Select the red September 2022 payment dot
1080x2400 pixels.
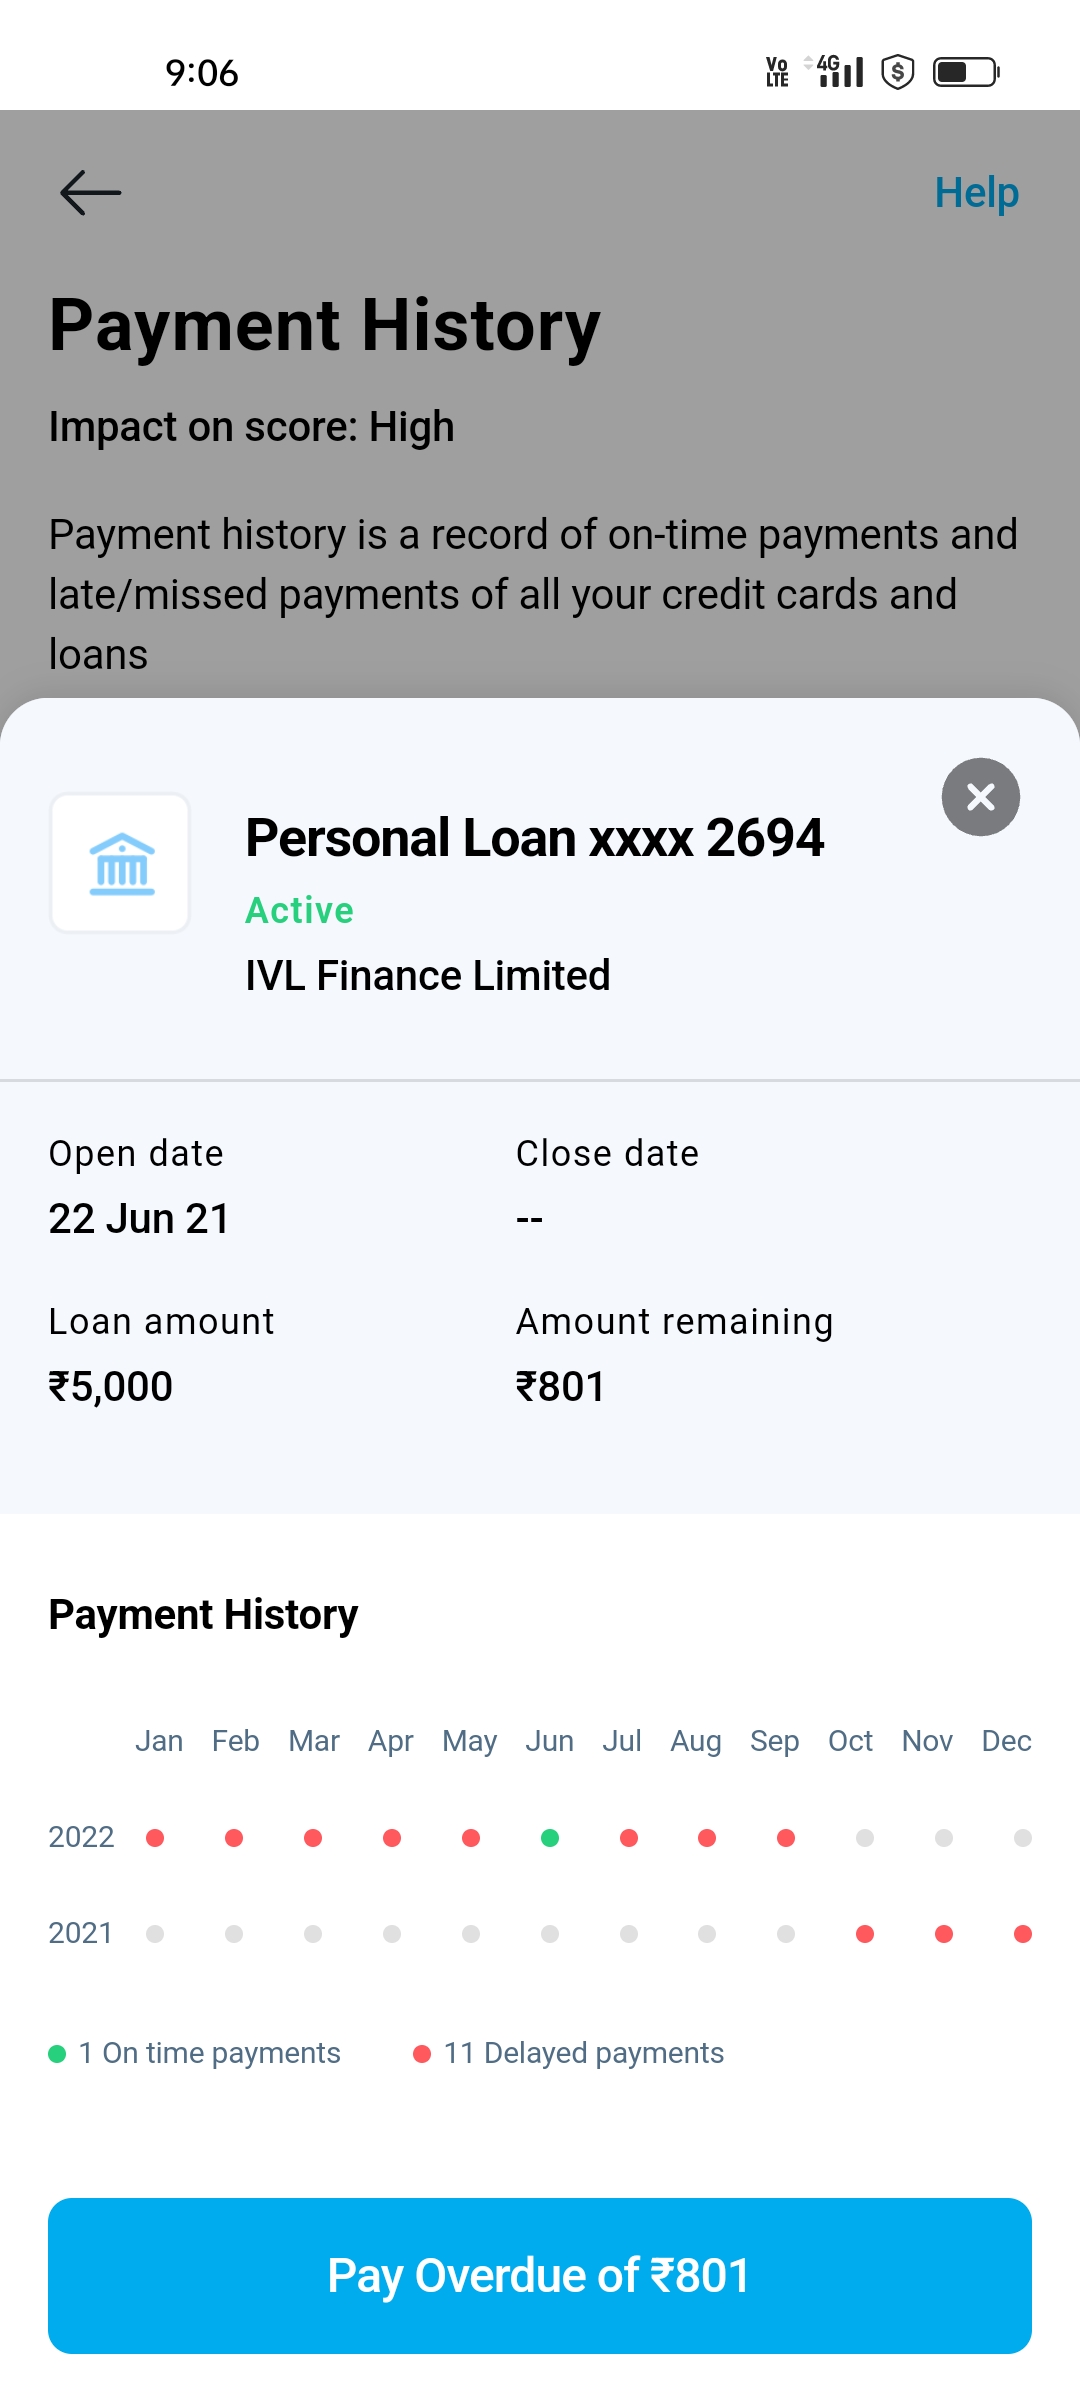point(786,1838)
